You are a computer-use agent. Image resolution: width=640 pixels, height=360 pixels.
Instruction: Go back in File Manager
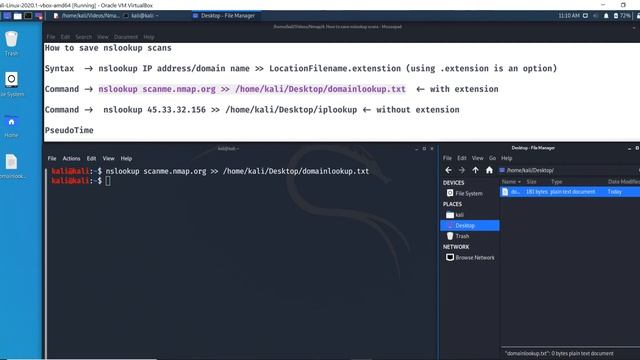click(x=449, y=170)
